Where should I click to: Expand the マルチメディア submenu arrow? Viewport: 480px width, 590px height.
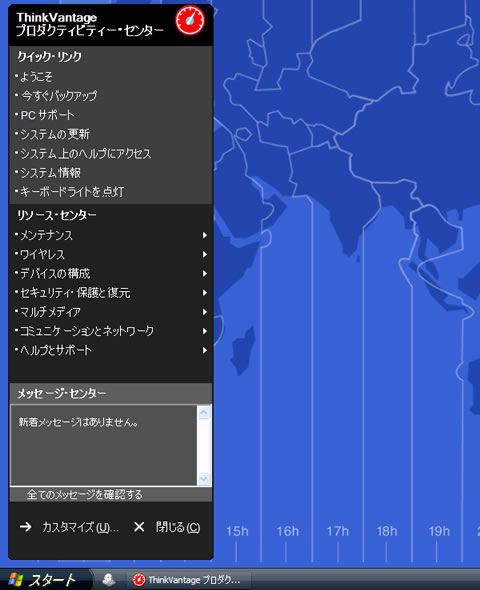205,312
